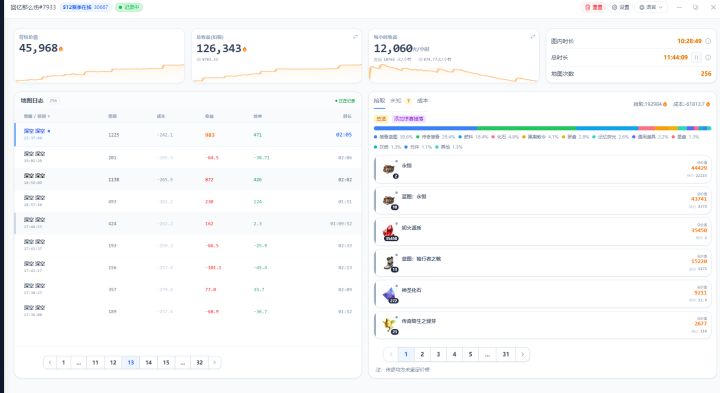
Task: Click current map log page 13
Action: click(x=131, y=362)
